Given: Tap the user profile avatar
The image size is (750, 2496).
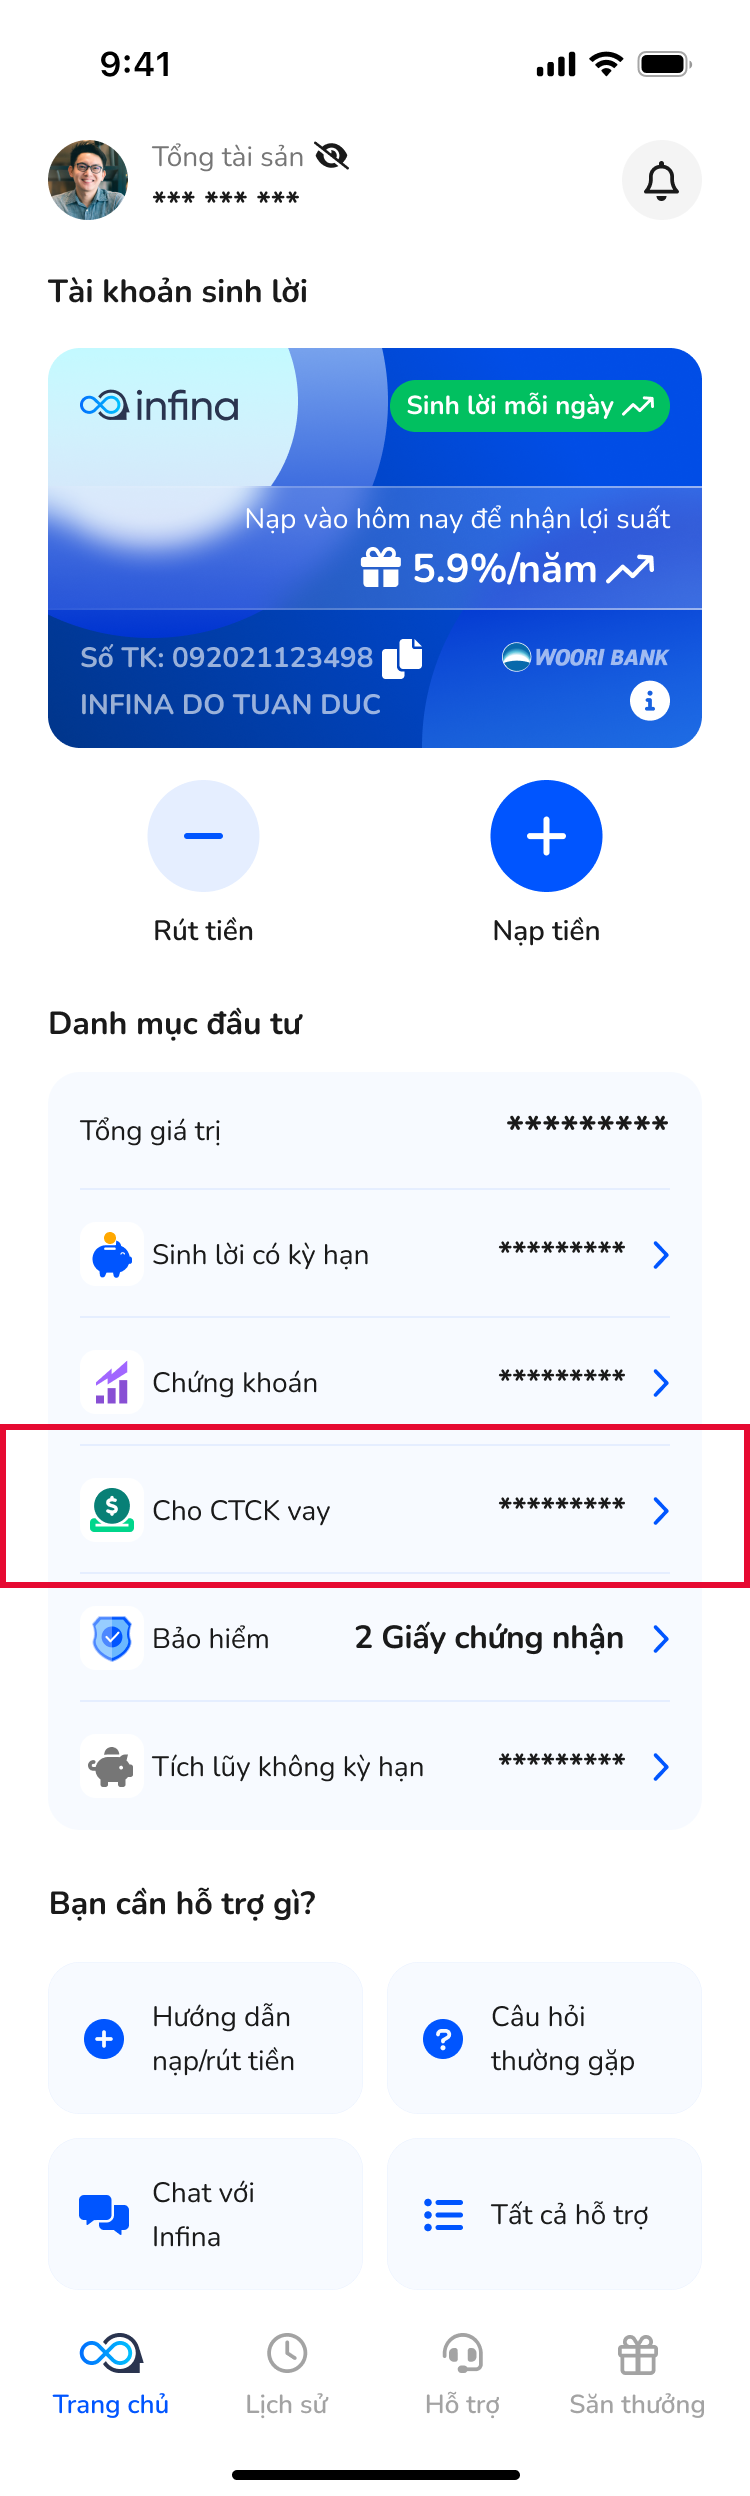Looking at the screenshot, I should coord(88,180).
